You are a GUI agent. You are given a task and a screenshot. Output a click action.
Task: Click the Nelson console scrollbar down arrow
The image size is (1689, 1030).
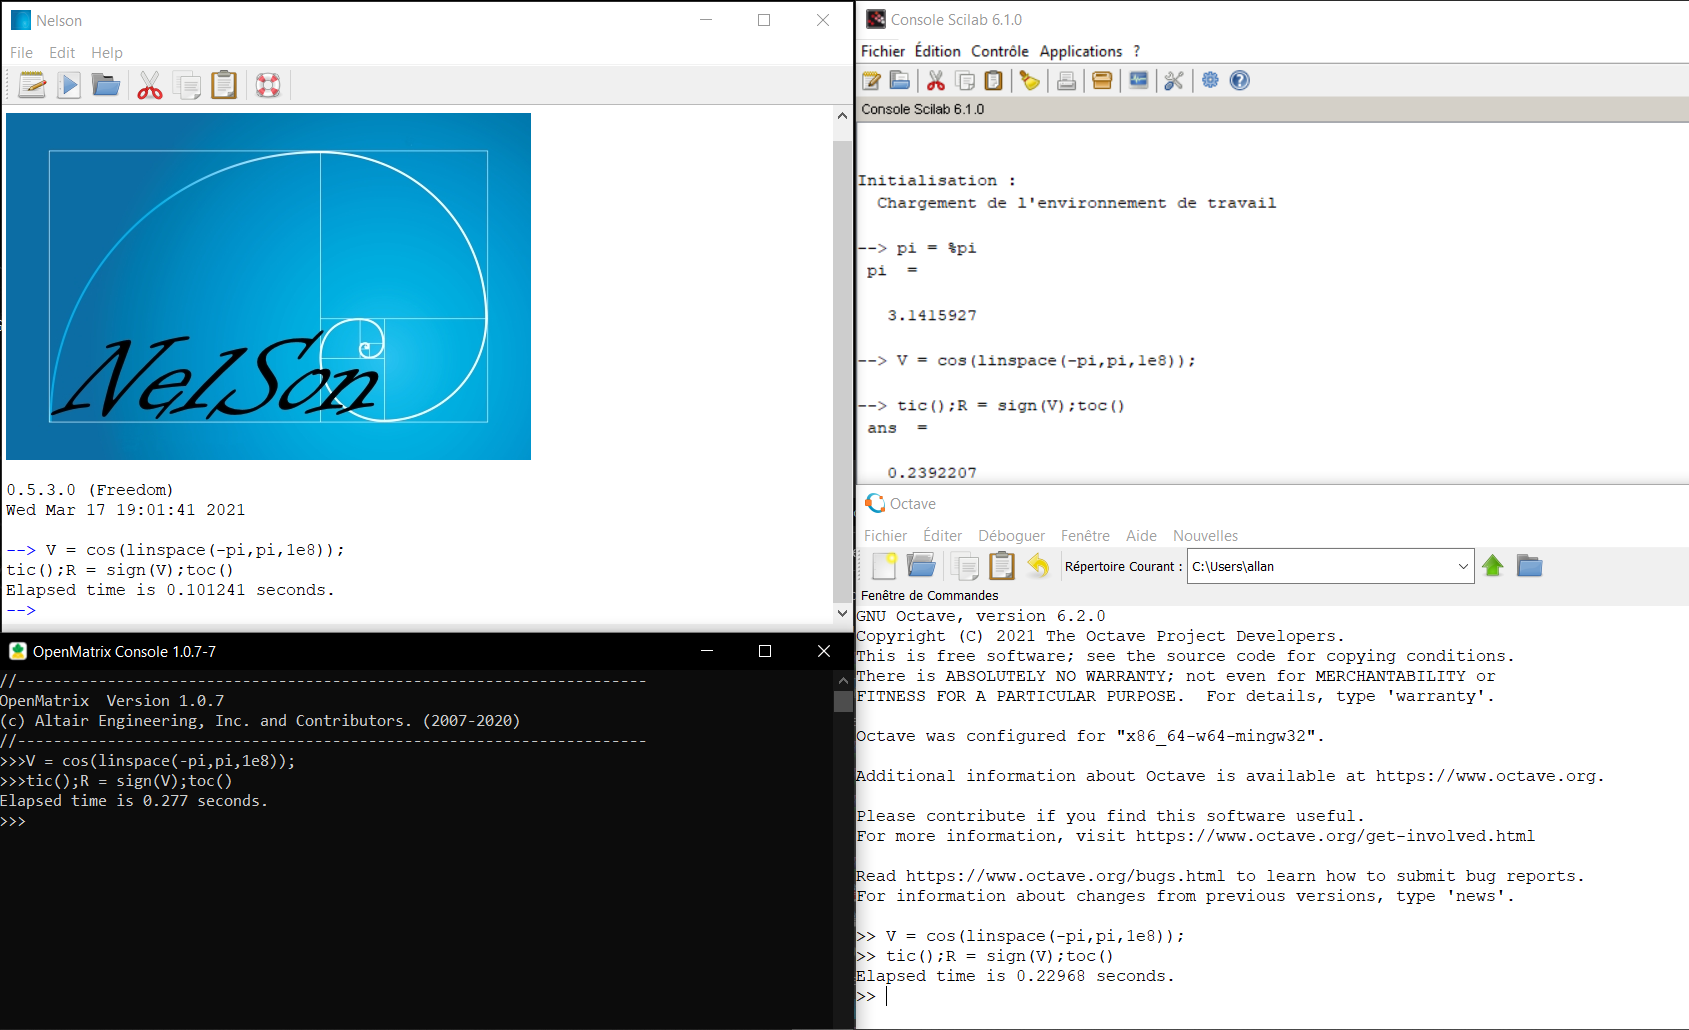(842, 613)
